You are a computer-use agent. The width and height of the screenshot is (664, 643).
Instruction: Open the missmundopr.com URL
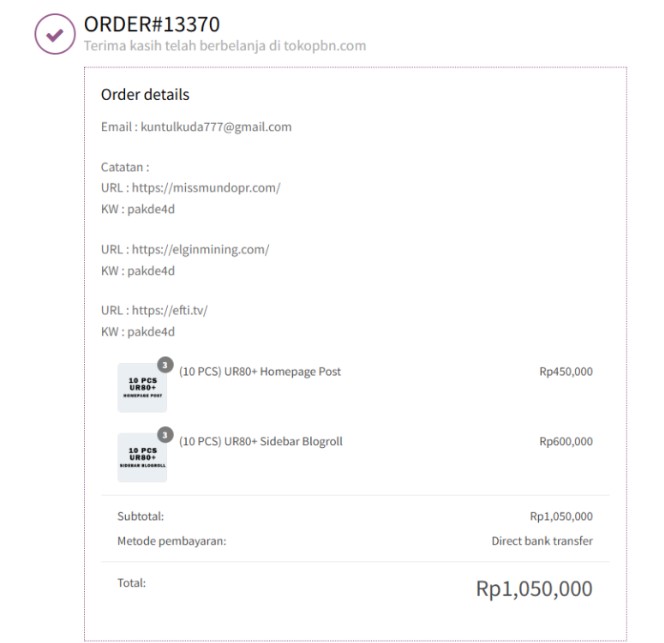206,188
